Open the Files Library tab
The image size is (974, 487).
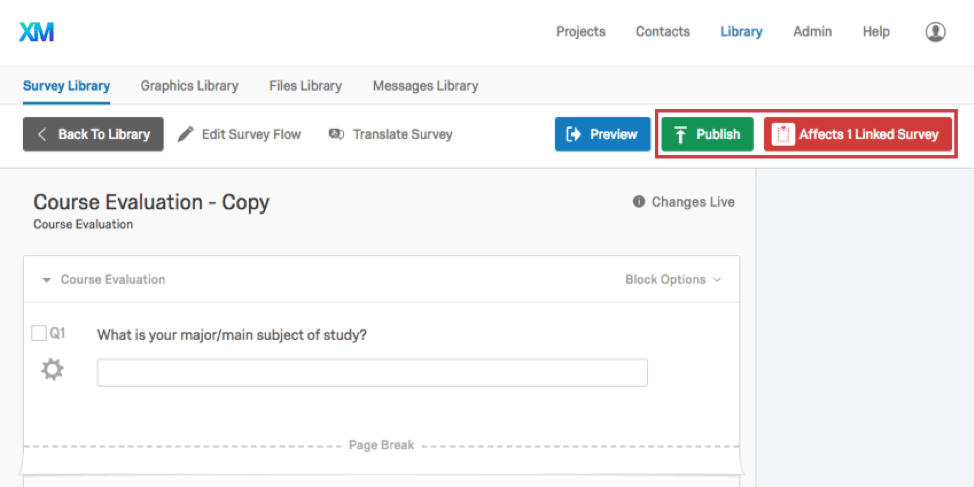point(305,86)
